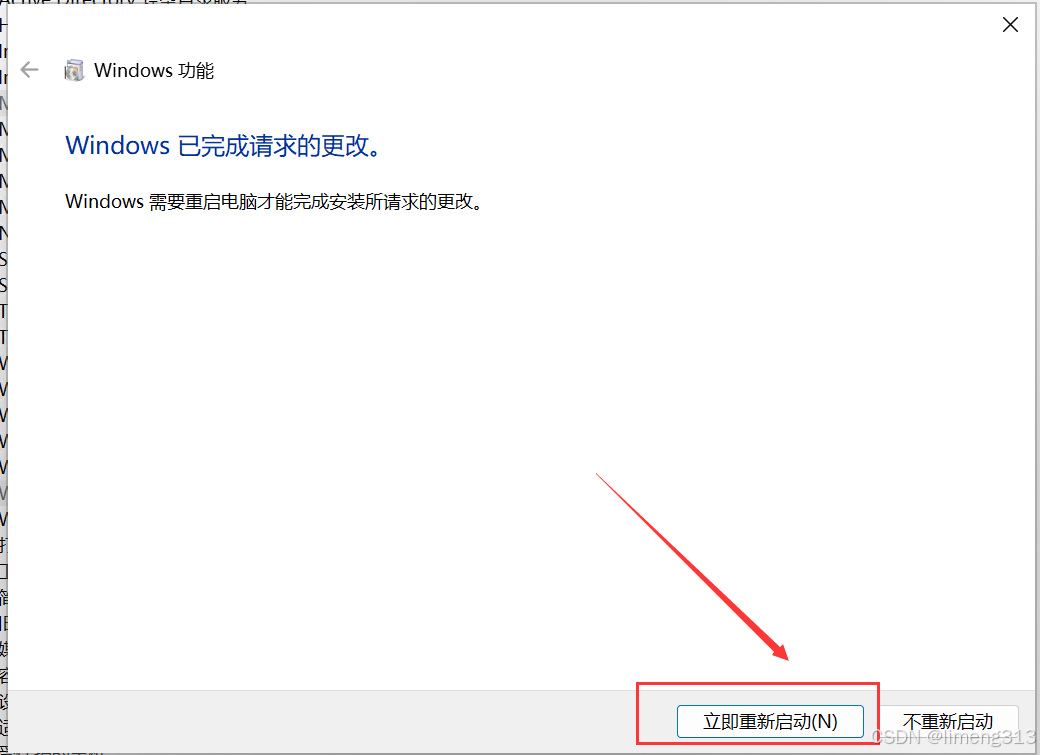Choose 不重新启动 button
The height and width of the screenshot is (755, 1040).
pos(948,721)
